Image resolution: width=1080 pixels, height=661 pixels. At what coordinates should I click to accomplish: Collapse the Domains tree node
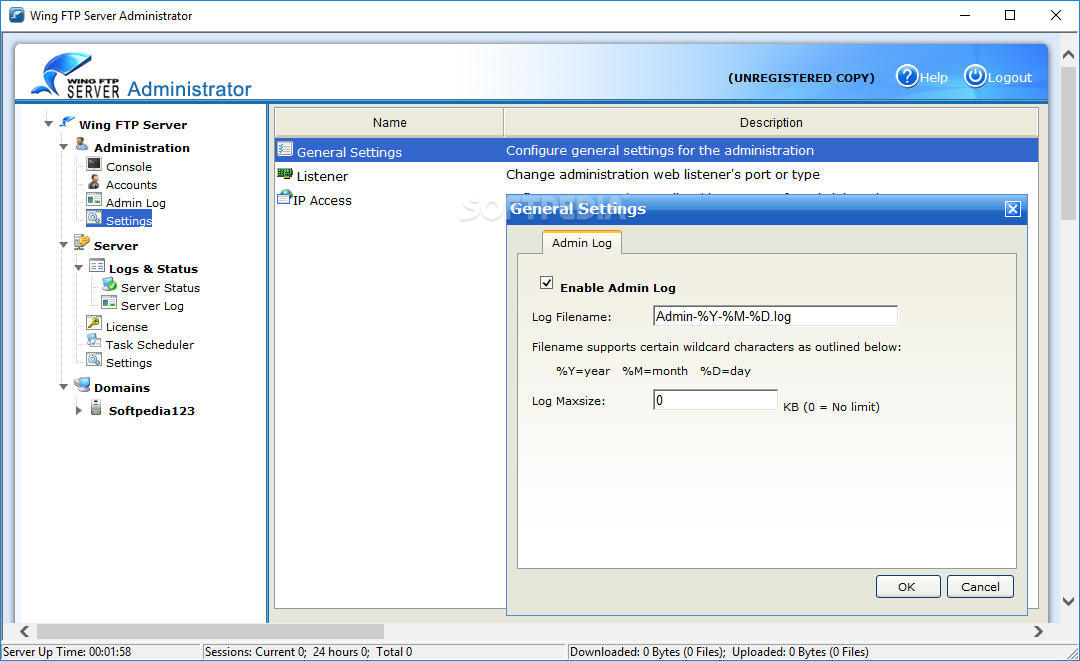[x=63, y=386]
